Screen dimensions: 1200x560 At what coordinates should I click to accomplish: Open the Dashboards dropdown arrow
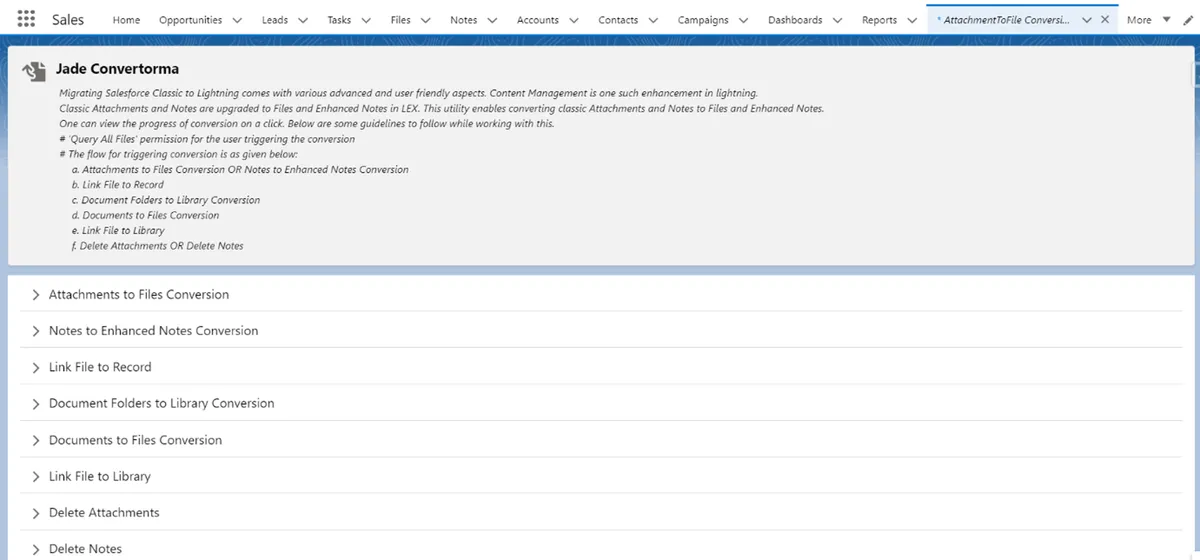click(838, 20)
